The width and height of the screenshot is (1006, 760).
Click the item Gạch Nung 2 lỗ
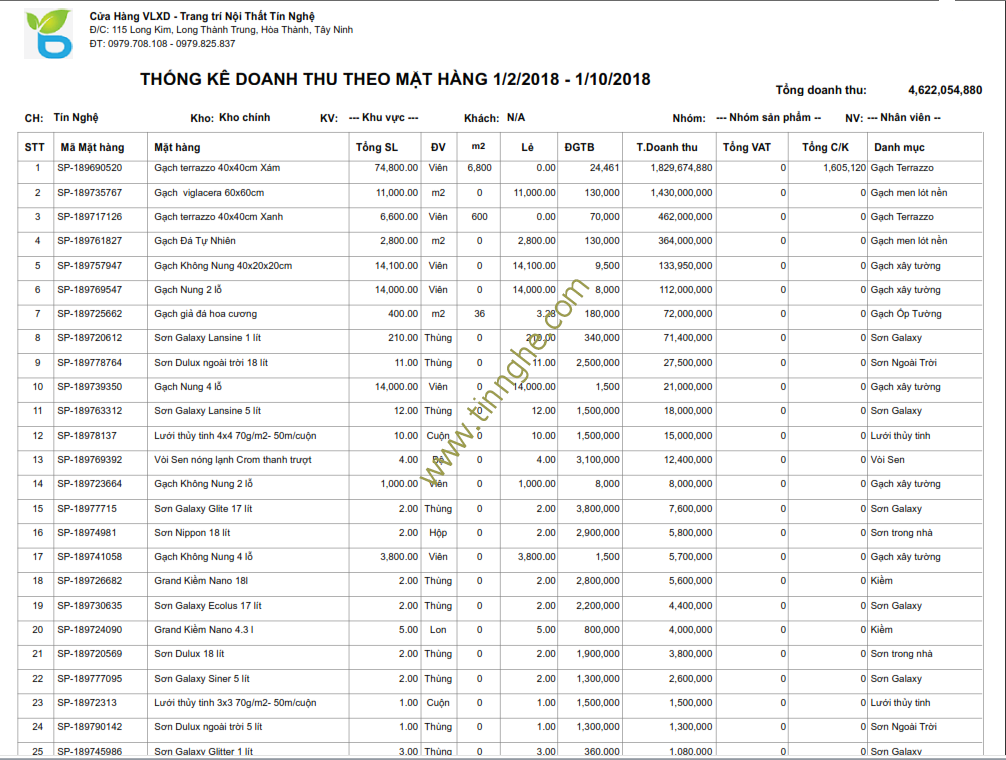click(x=187, y=290)
